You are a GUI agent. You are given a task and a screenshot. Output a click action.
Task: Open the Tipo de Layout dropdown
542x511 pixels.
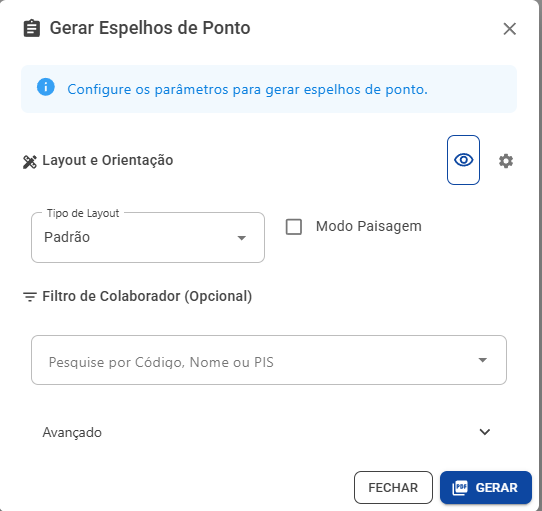click(148, 238)
